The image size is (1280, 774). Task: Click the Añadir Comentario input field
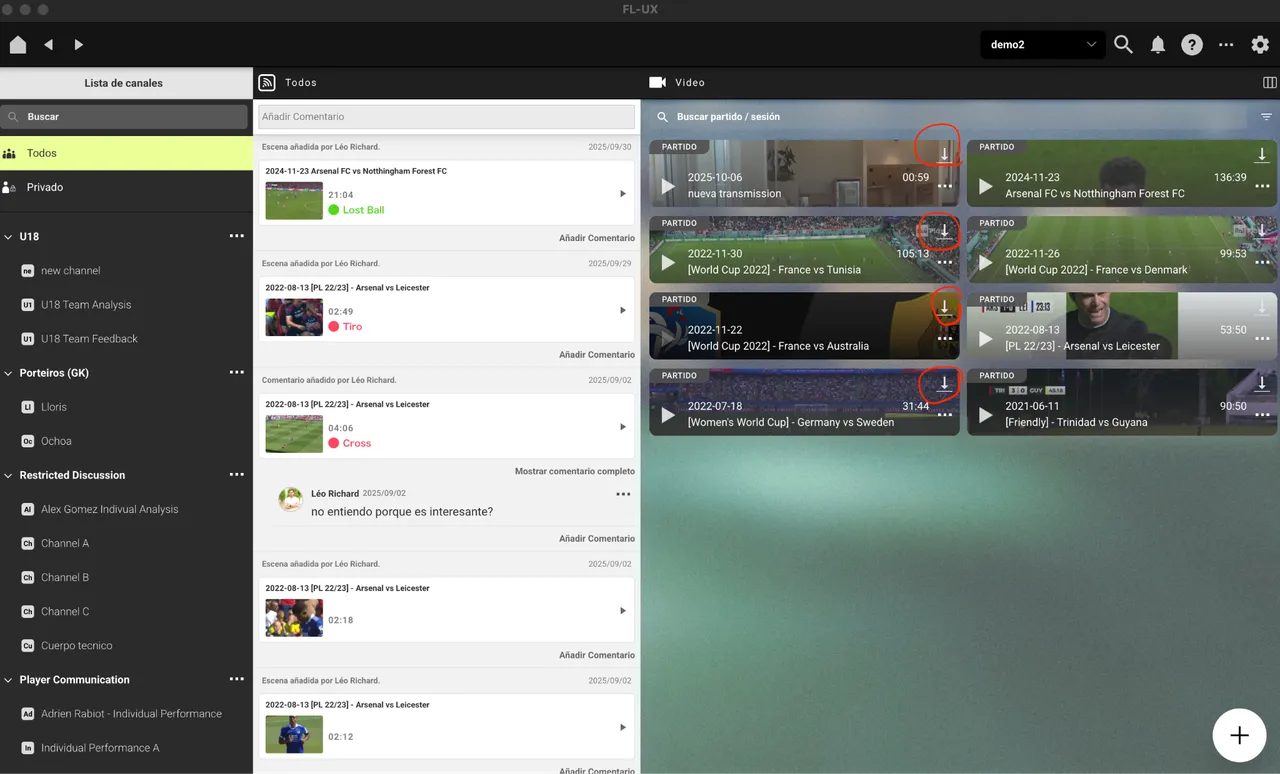coord(447,117)
